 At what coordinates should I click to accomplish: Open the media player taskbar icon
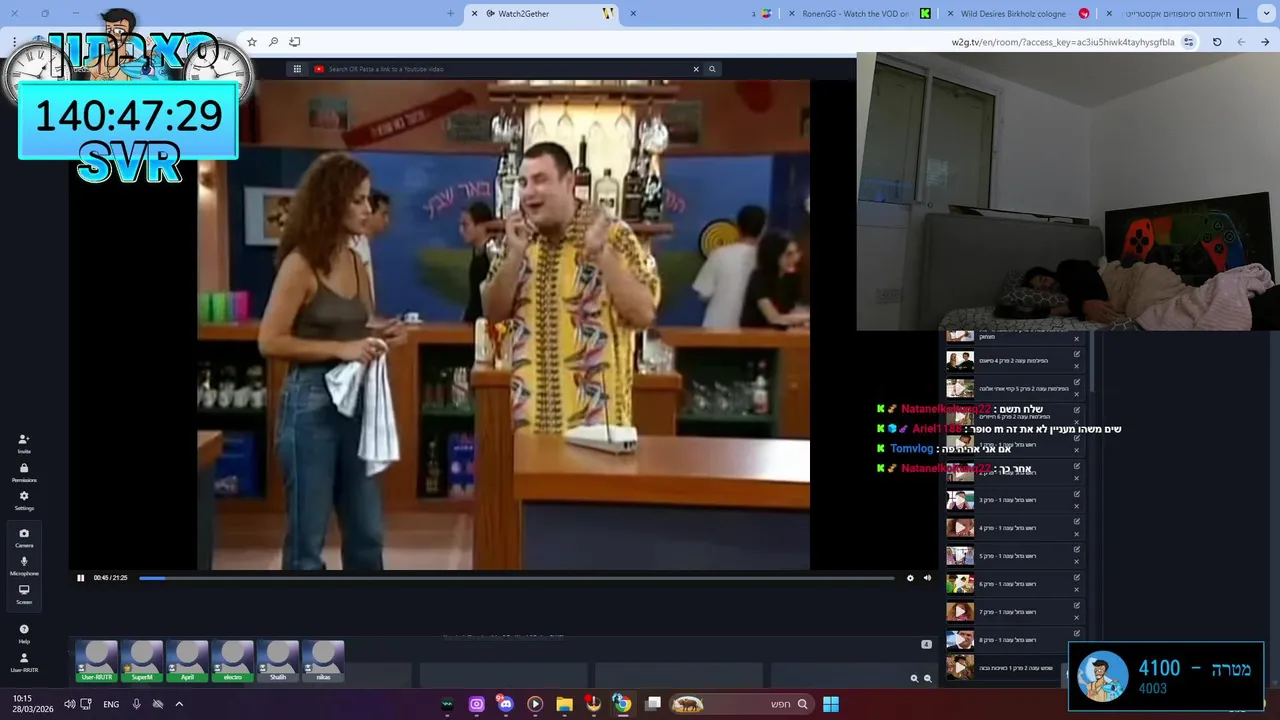535,704
